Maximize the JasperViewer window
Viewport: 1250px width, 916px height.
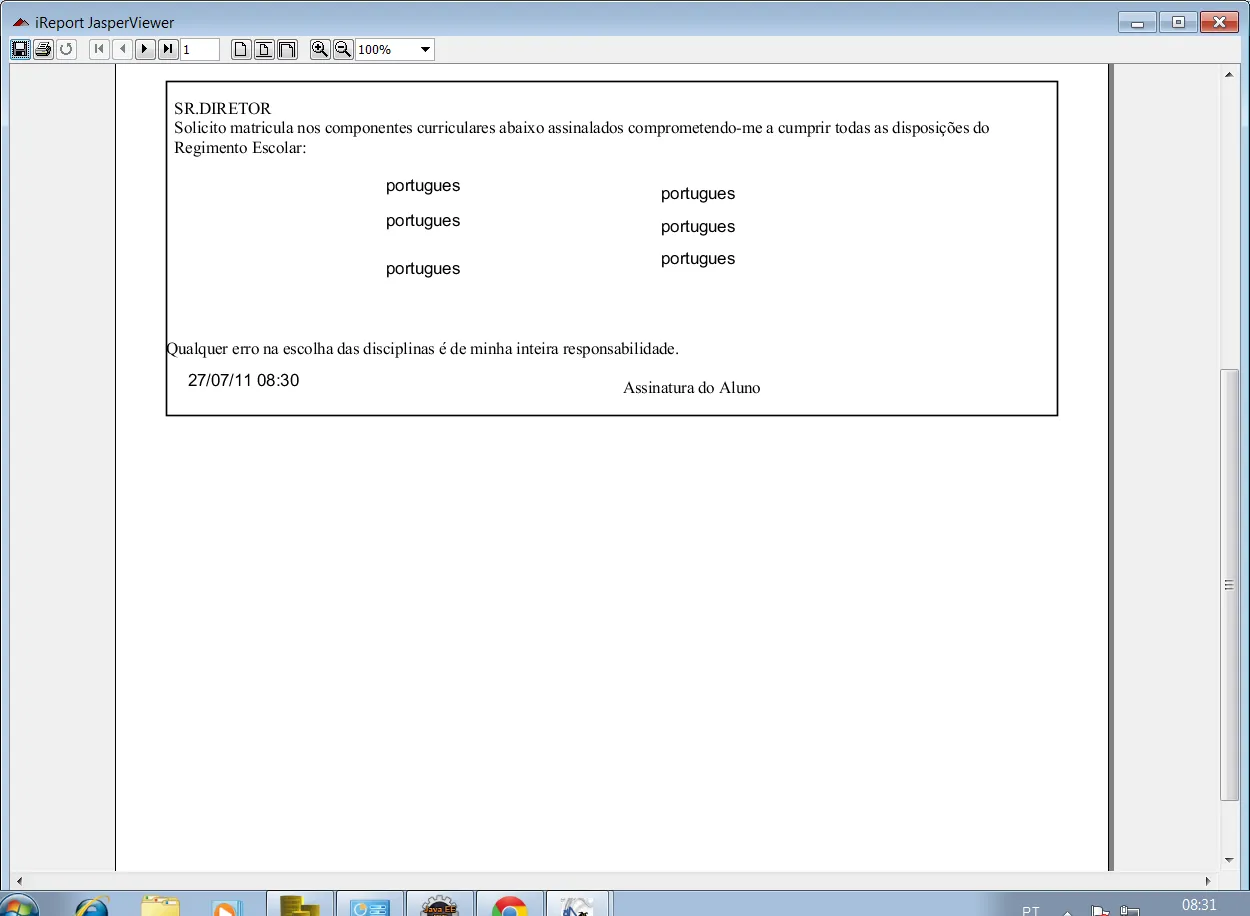pos(1178,22)
